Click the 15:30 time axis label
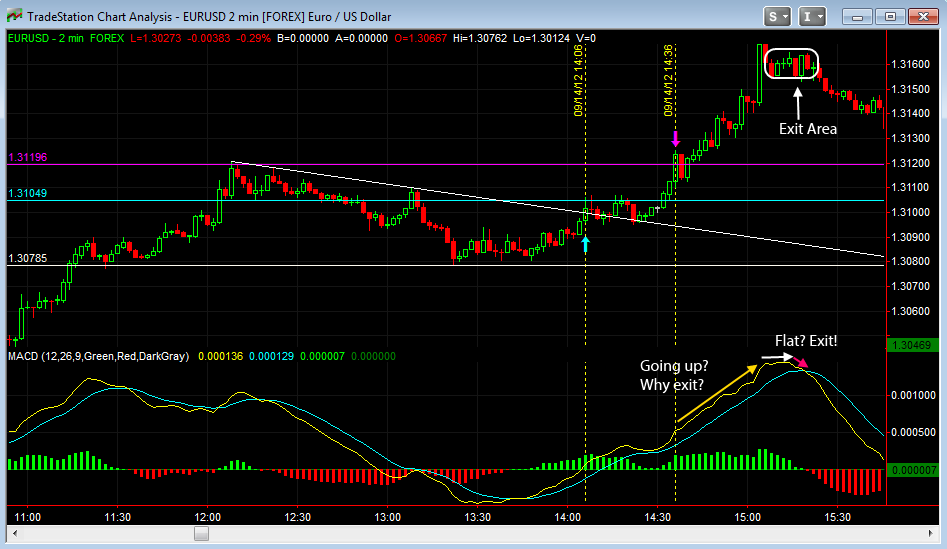 pos(838,518)
